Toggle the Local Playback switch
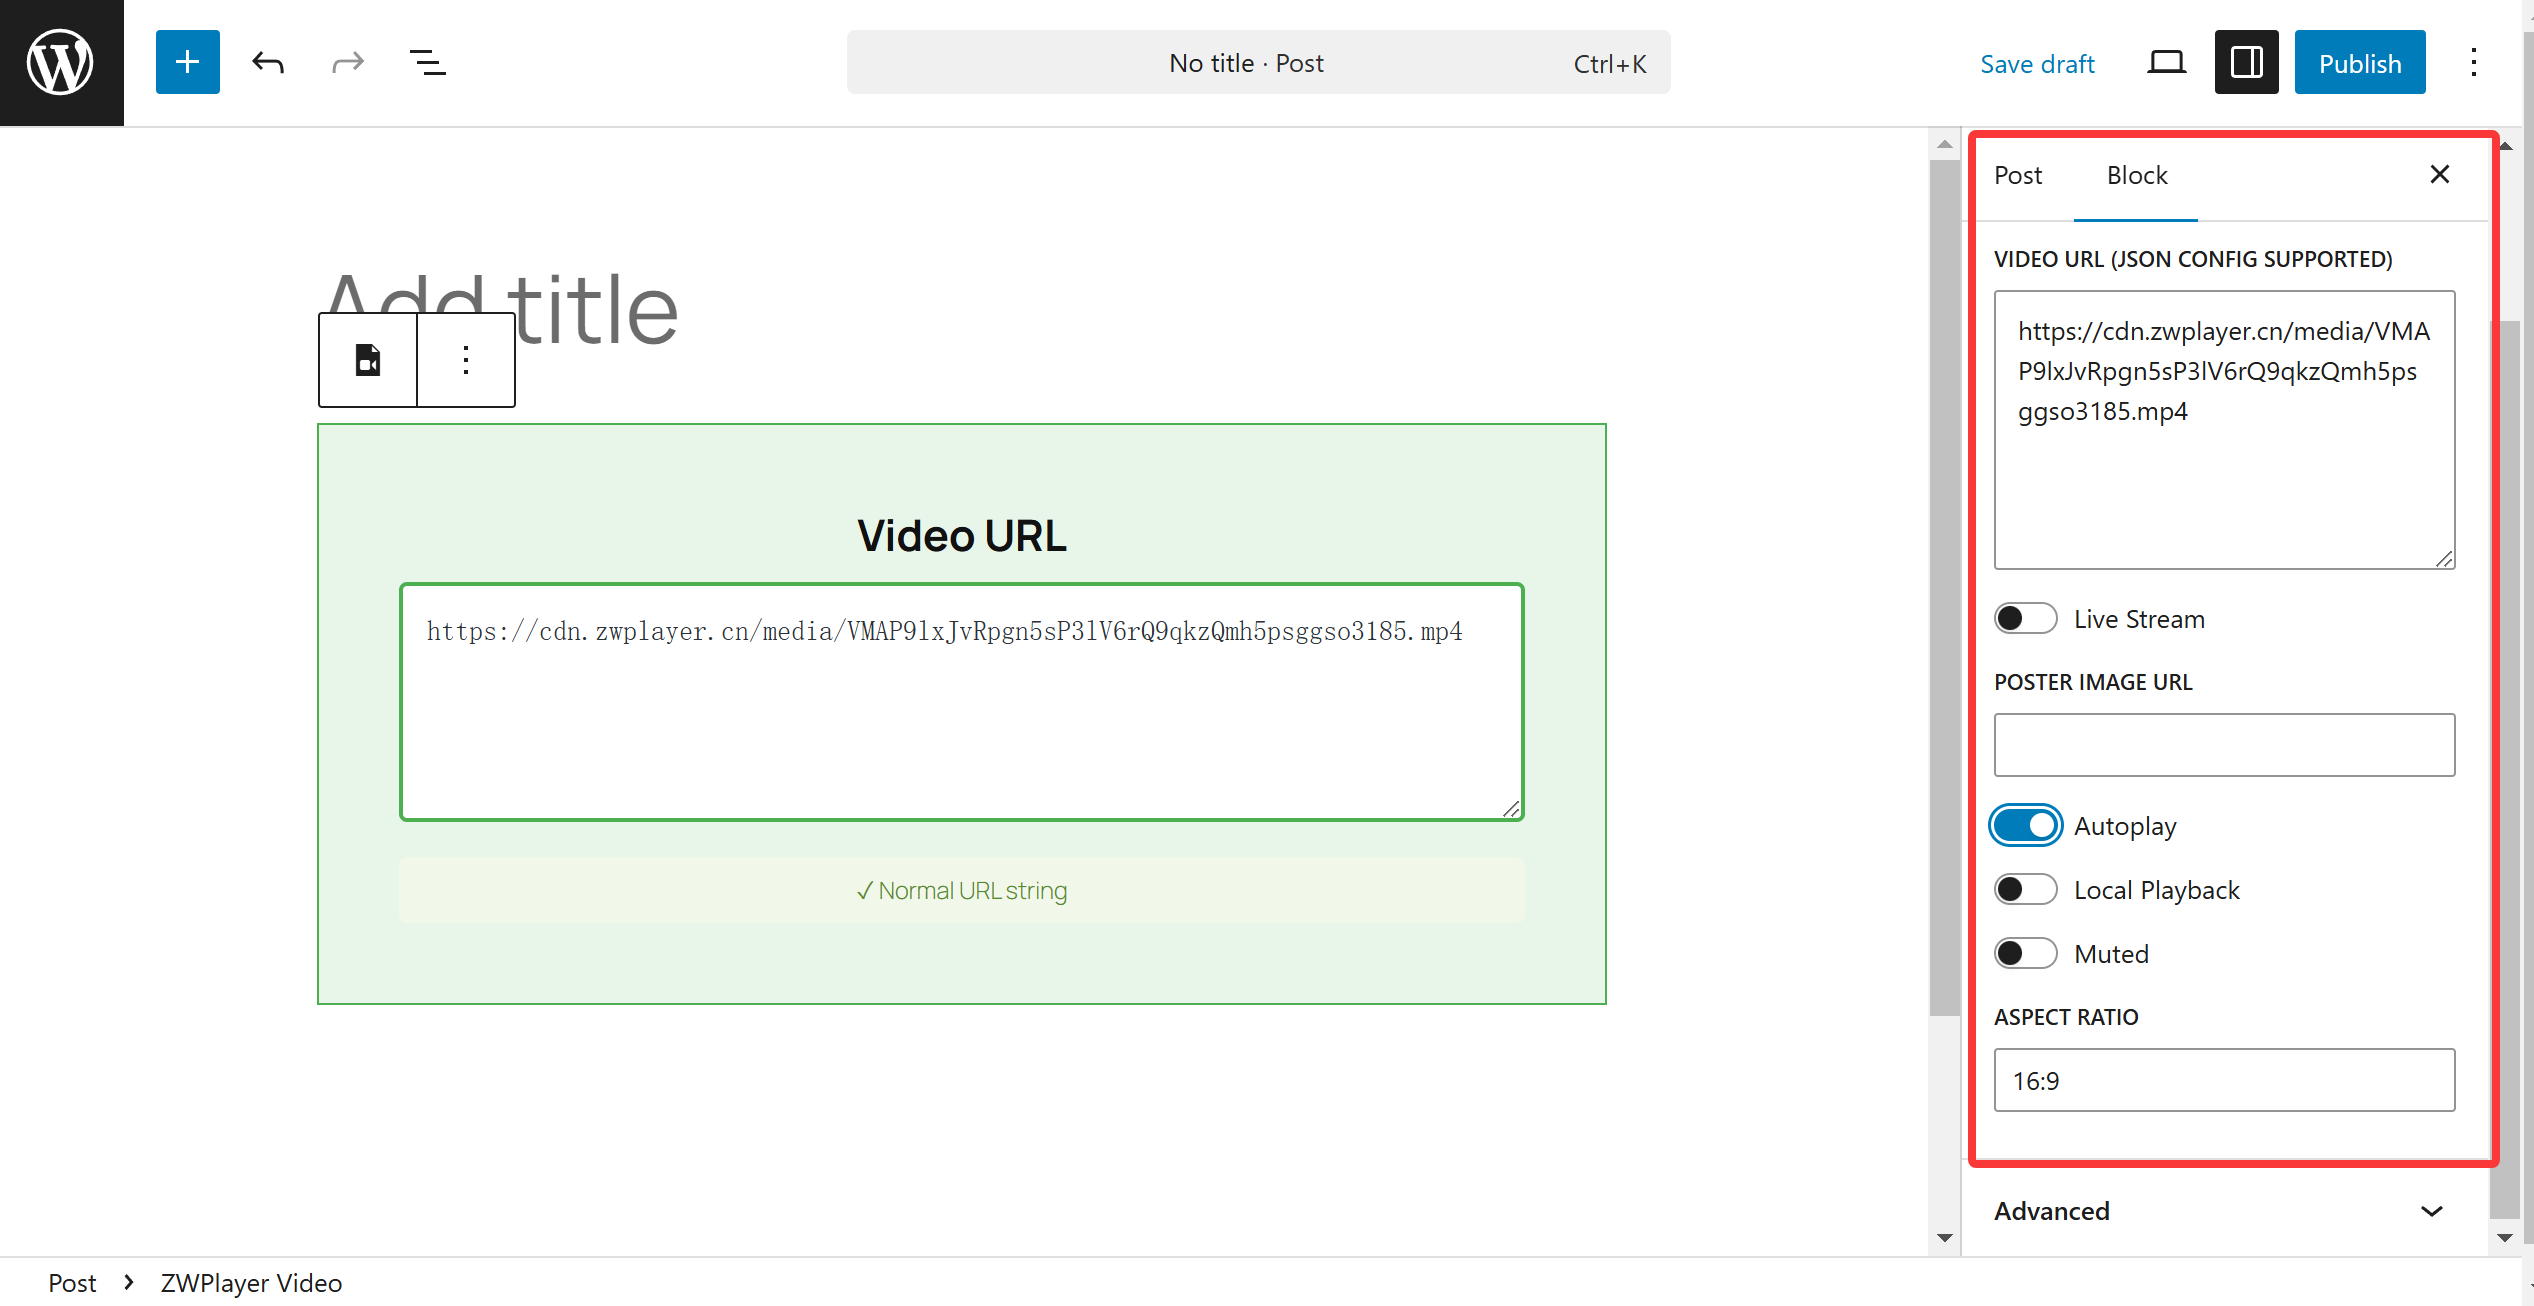 tap(2025, 890)
